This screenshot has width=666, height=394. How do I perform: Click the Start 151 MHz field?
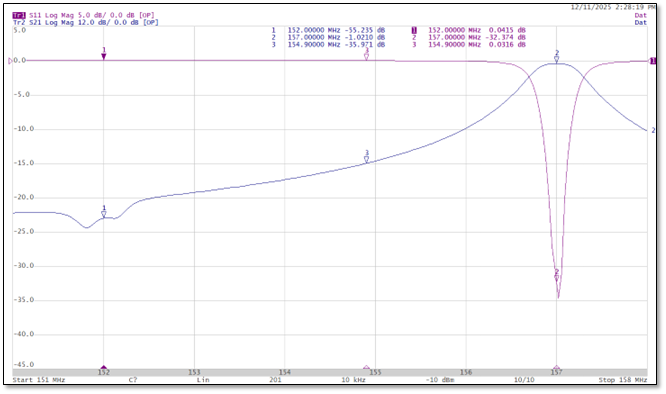click(x=39, y=380)
